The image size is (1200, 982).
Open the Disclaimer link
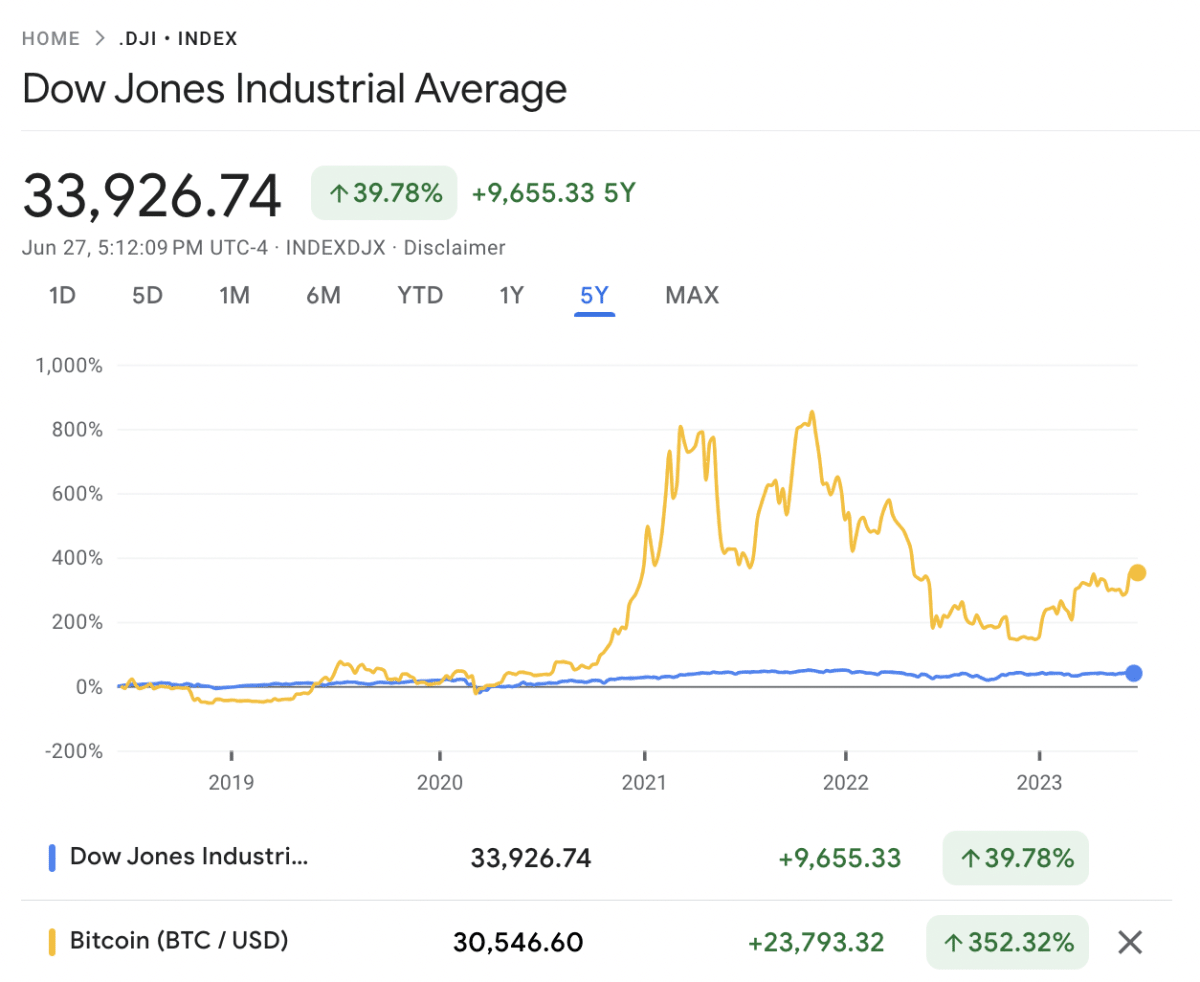[455, 247]
